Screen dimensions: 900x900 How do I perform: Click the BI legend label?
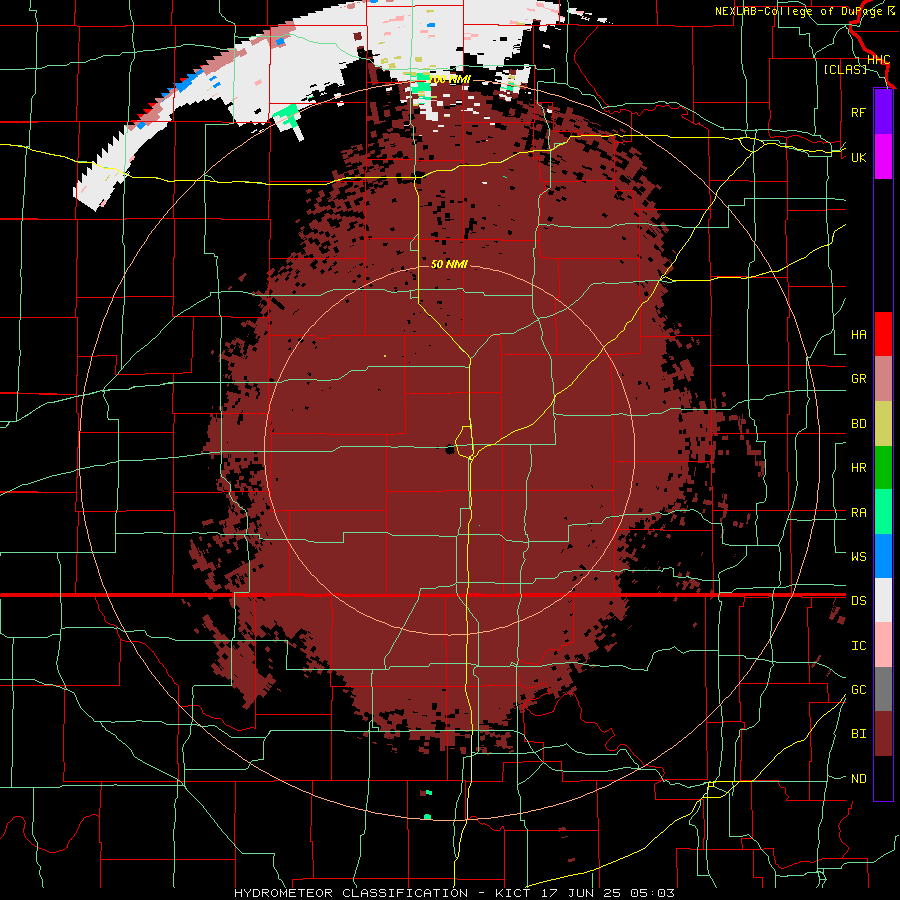pyautogui.click(x=858, y=734)
